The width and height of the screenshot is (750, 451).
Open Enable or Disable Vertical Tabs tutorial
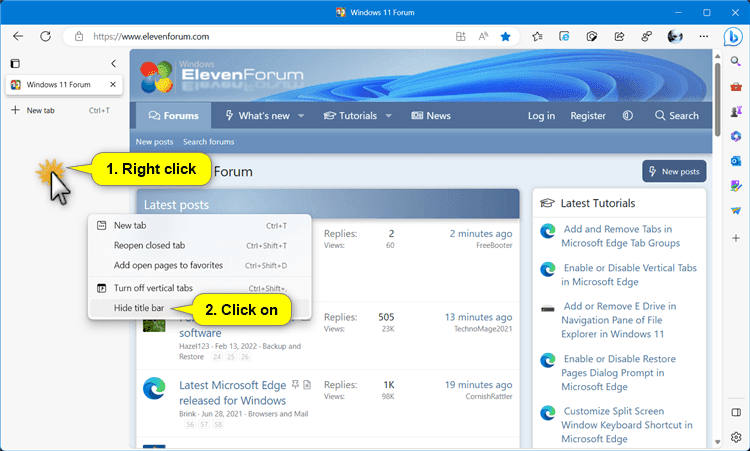[x=629, y=275]
